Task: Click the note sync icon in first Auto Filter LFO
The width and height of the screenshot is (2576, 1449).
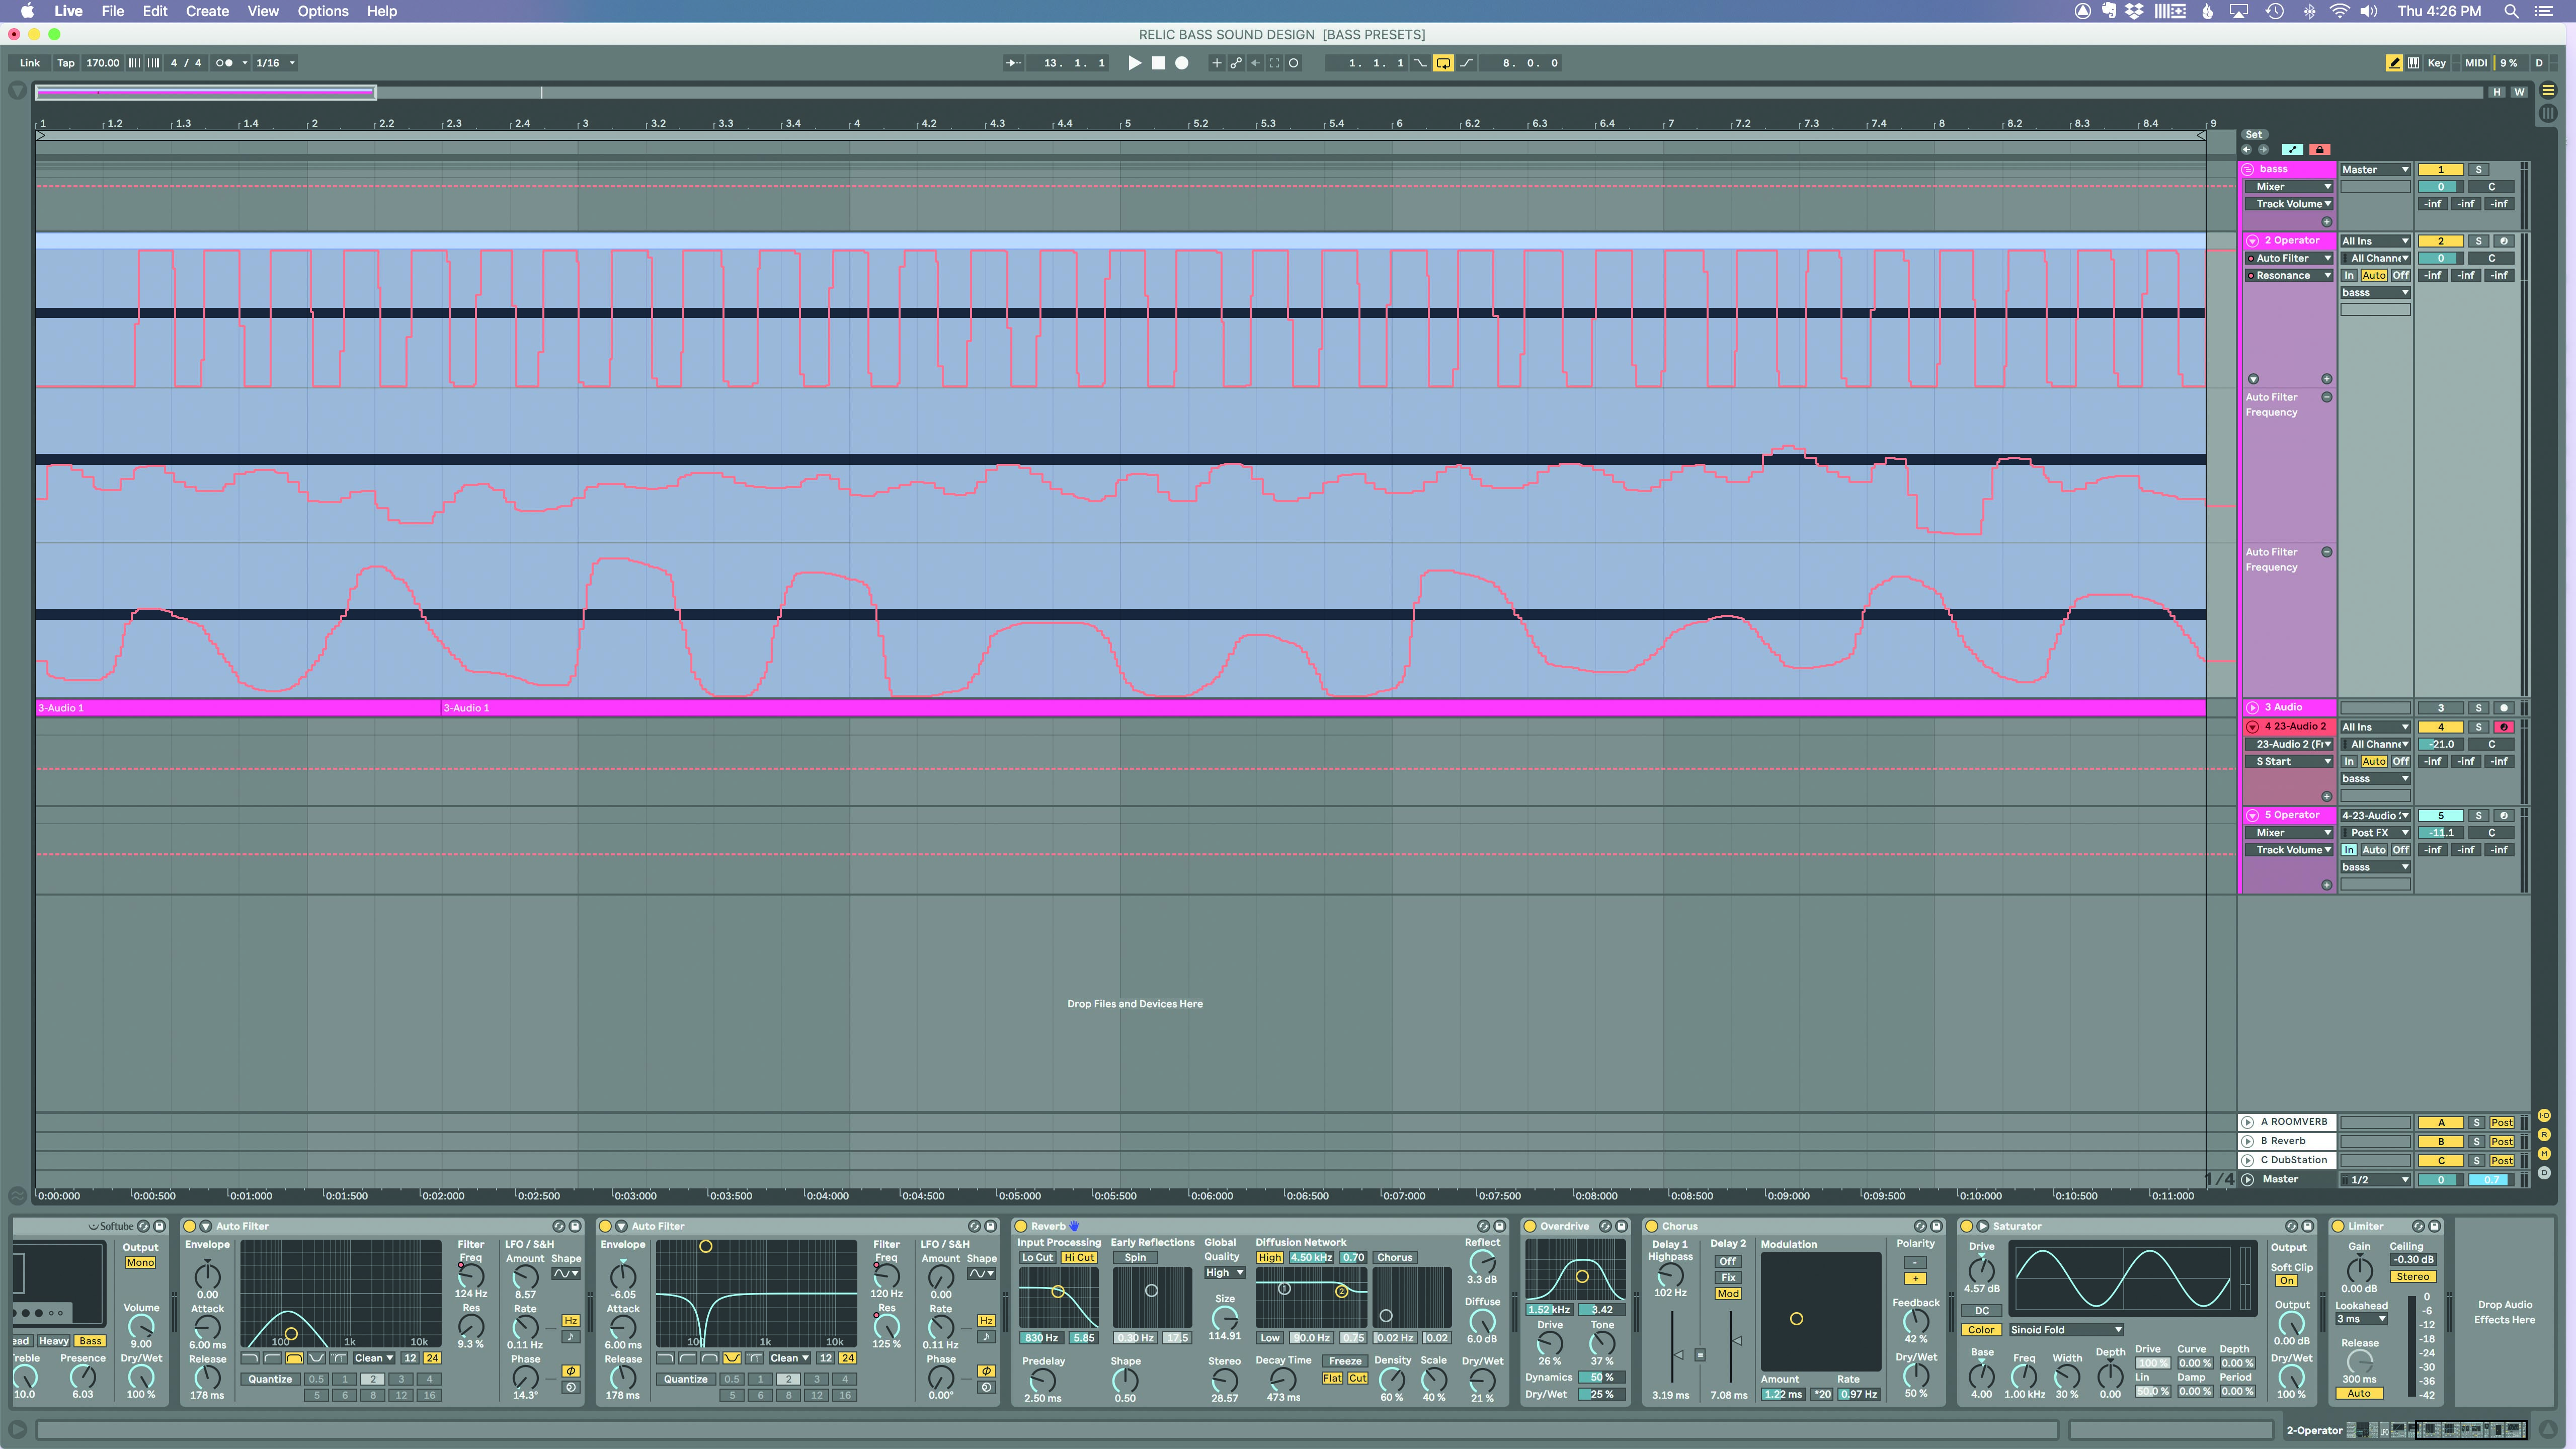Action: click(570, 1337)
